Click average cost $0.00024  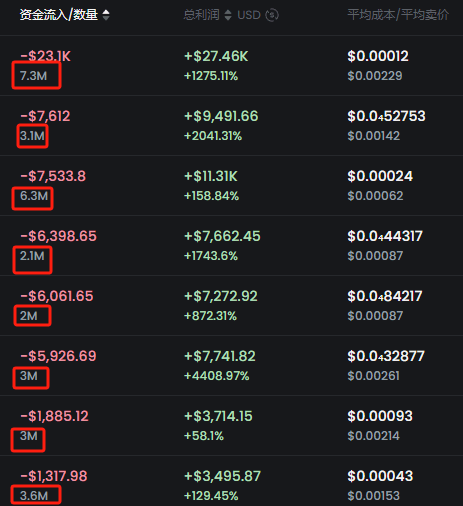(380, 176)
